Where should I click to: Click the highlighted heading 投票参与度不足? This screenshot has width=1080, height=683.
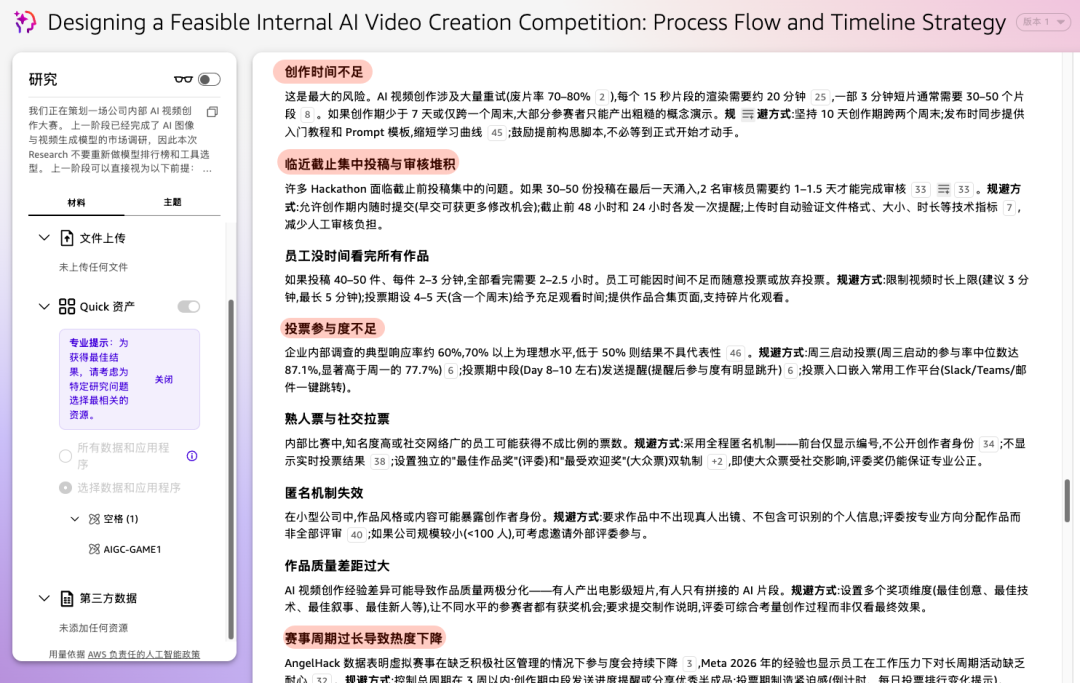tap(331, 328)
